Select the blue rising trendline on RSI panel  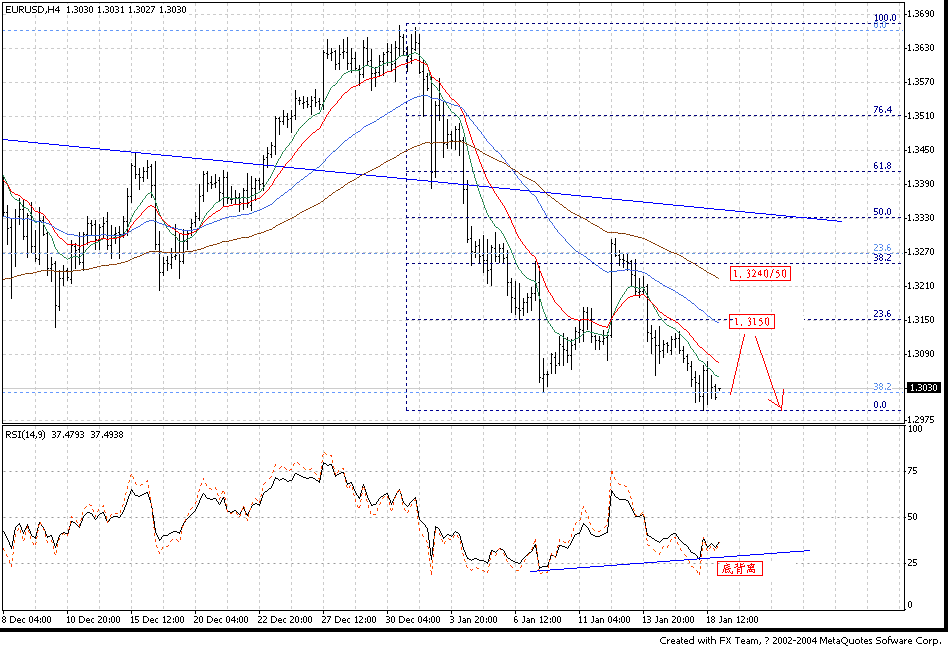(670, 560)
